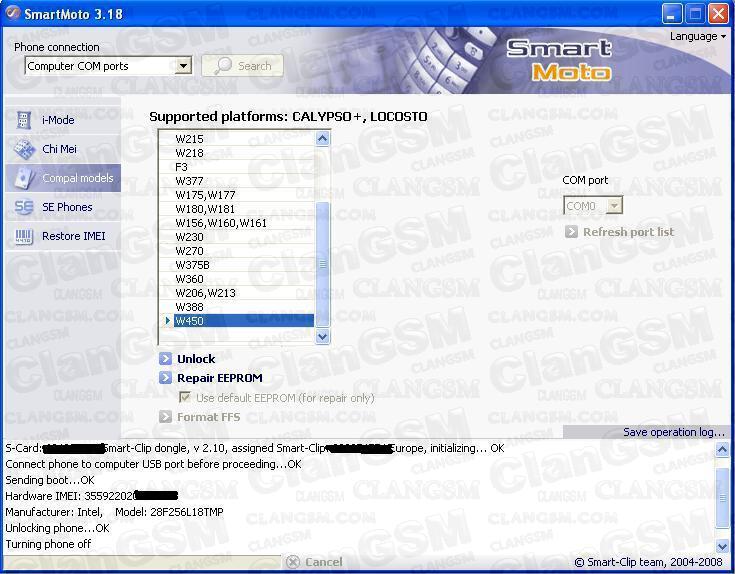Viewport: 735px width, 574px height.
Task: Click the Restore IMEI barcode icon
Action: tap(23, 236)
